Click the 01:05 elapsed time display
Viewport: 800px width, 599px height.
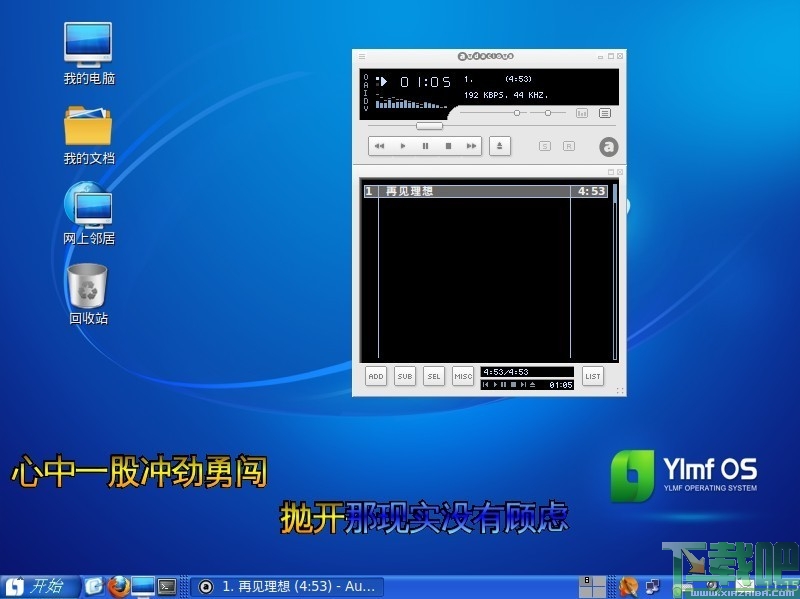click(x=426, y=82)
